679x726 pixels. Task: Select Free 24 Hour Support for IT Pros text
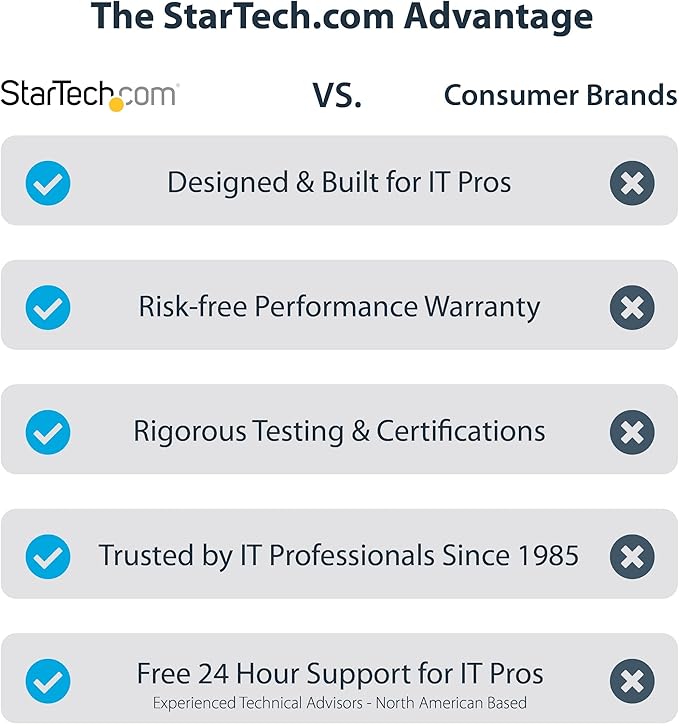(340, 674)
